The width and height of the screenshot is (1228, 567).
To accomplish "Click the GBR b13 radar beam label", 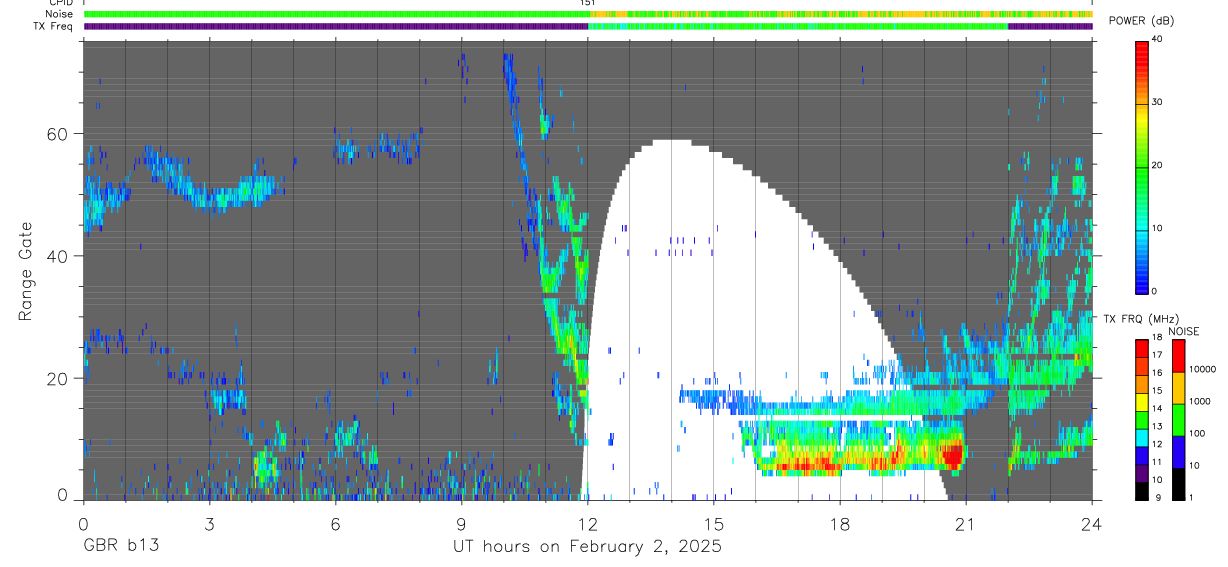I will pos(120,547).
